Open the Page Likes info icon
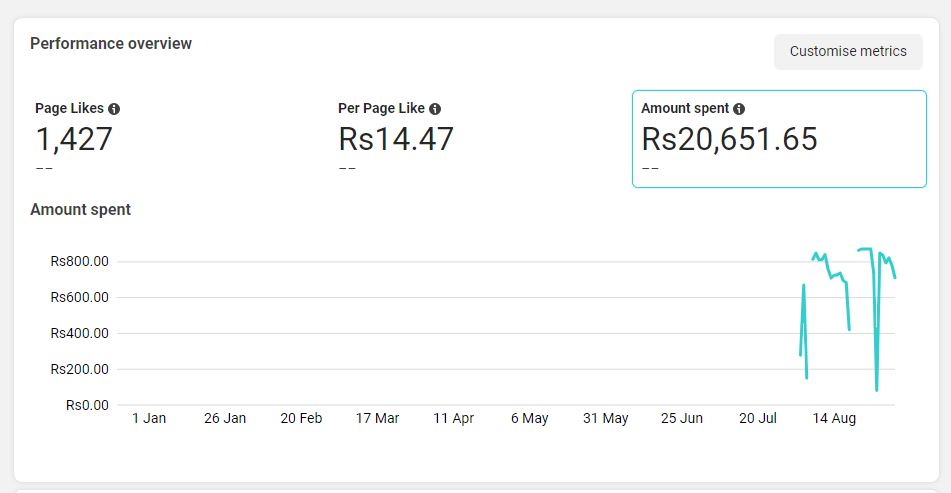The image size is (951, 493). coord(114,109)
